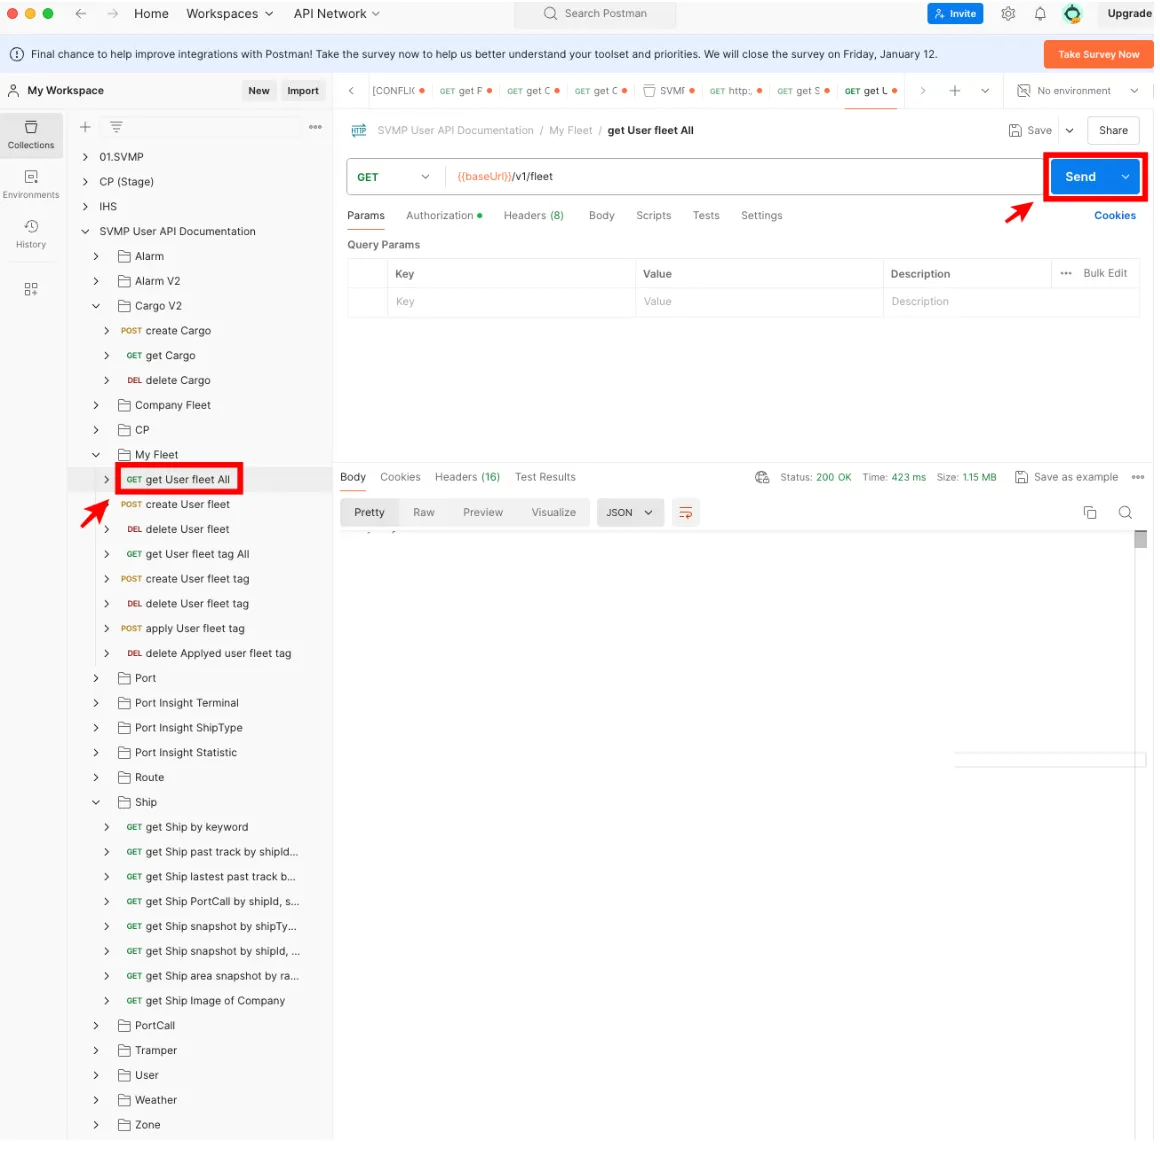Open the Send button dropdown arrow
Viewport: 1160px width, 1158px height.
click(1127, 178)
